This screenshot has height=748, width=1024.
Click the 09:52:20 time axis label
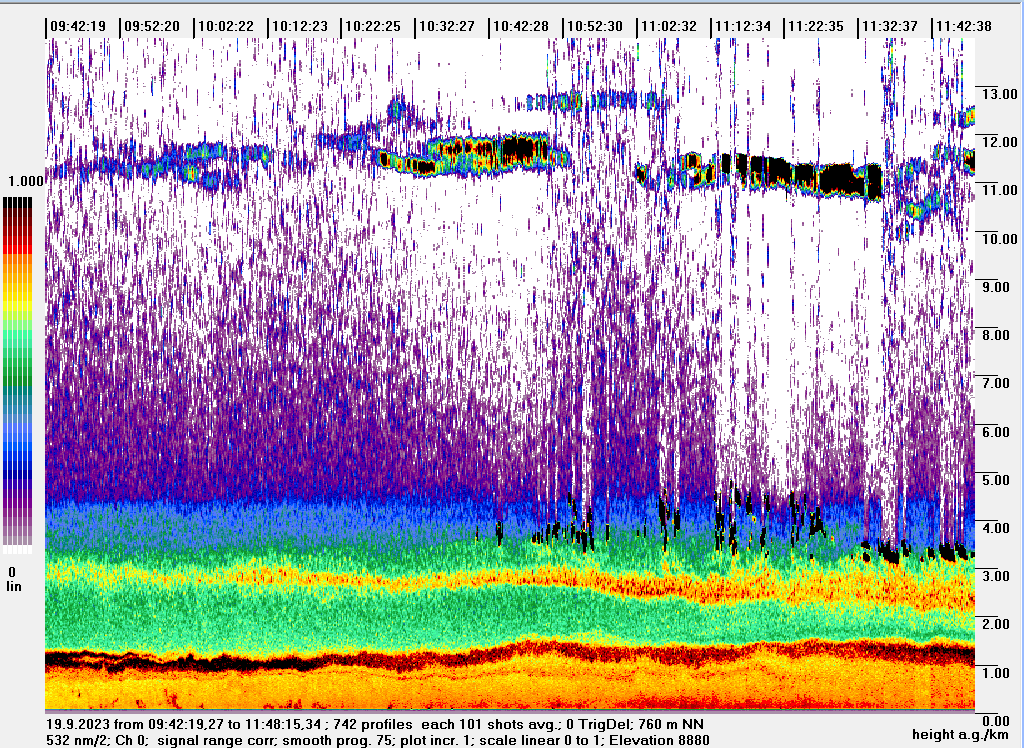[x=152, y=27]
